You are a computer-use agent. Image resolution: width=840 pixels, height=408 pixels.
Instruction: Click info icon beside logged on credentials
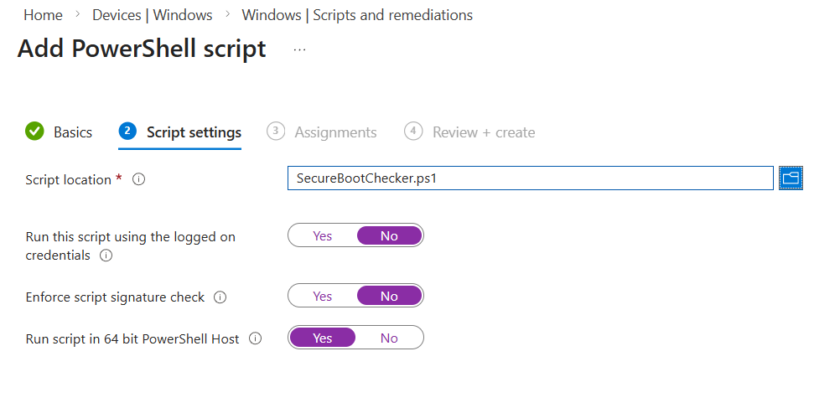click(x=106, y=255)
